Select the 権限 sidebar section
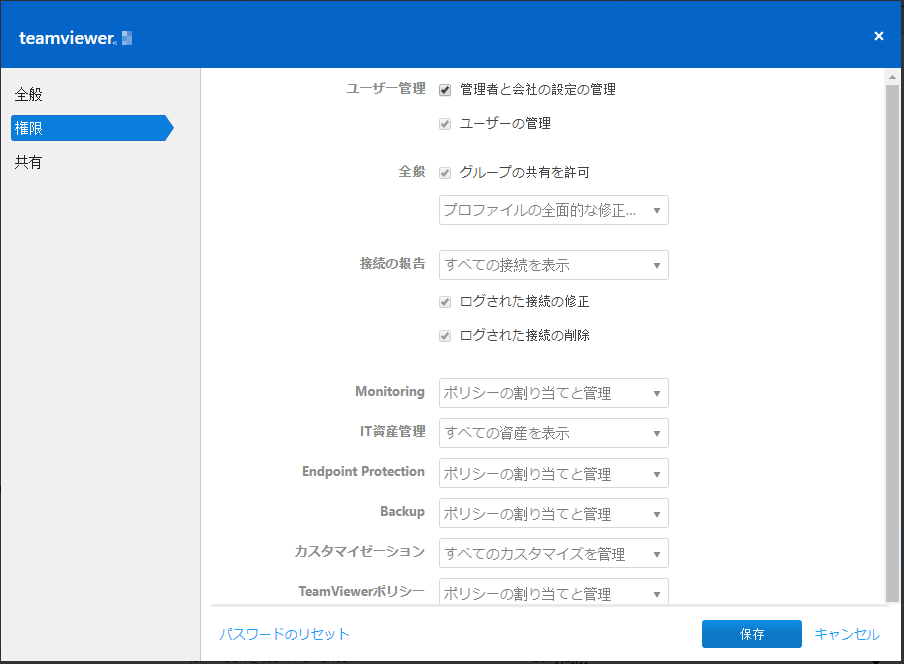This screenshot has width=904, height=664. [x=92, y=128]
